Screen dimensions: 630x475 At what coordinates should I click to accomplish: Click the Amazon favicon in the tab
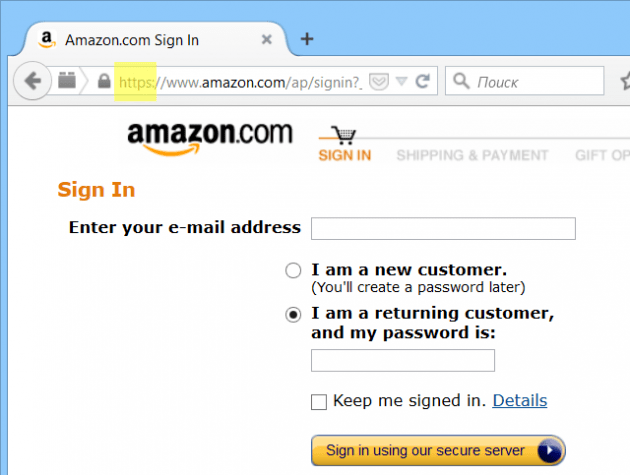pyautogui.click(x=47, y=39)
